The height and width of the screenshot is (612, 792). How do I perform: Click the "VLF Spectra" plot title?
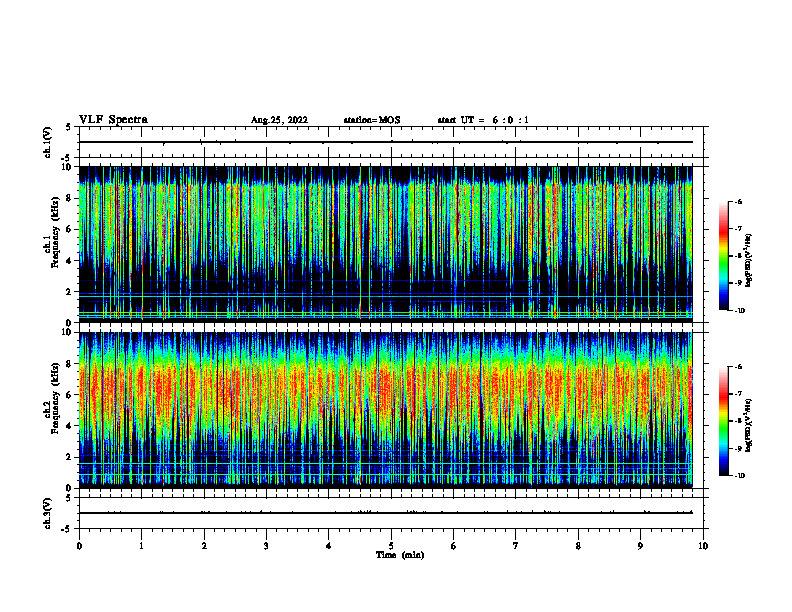[114, 119]
